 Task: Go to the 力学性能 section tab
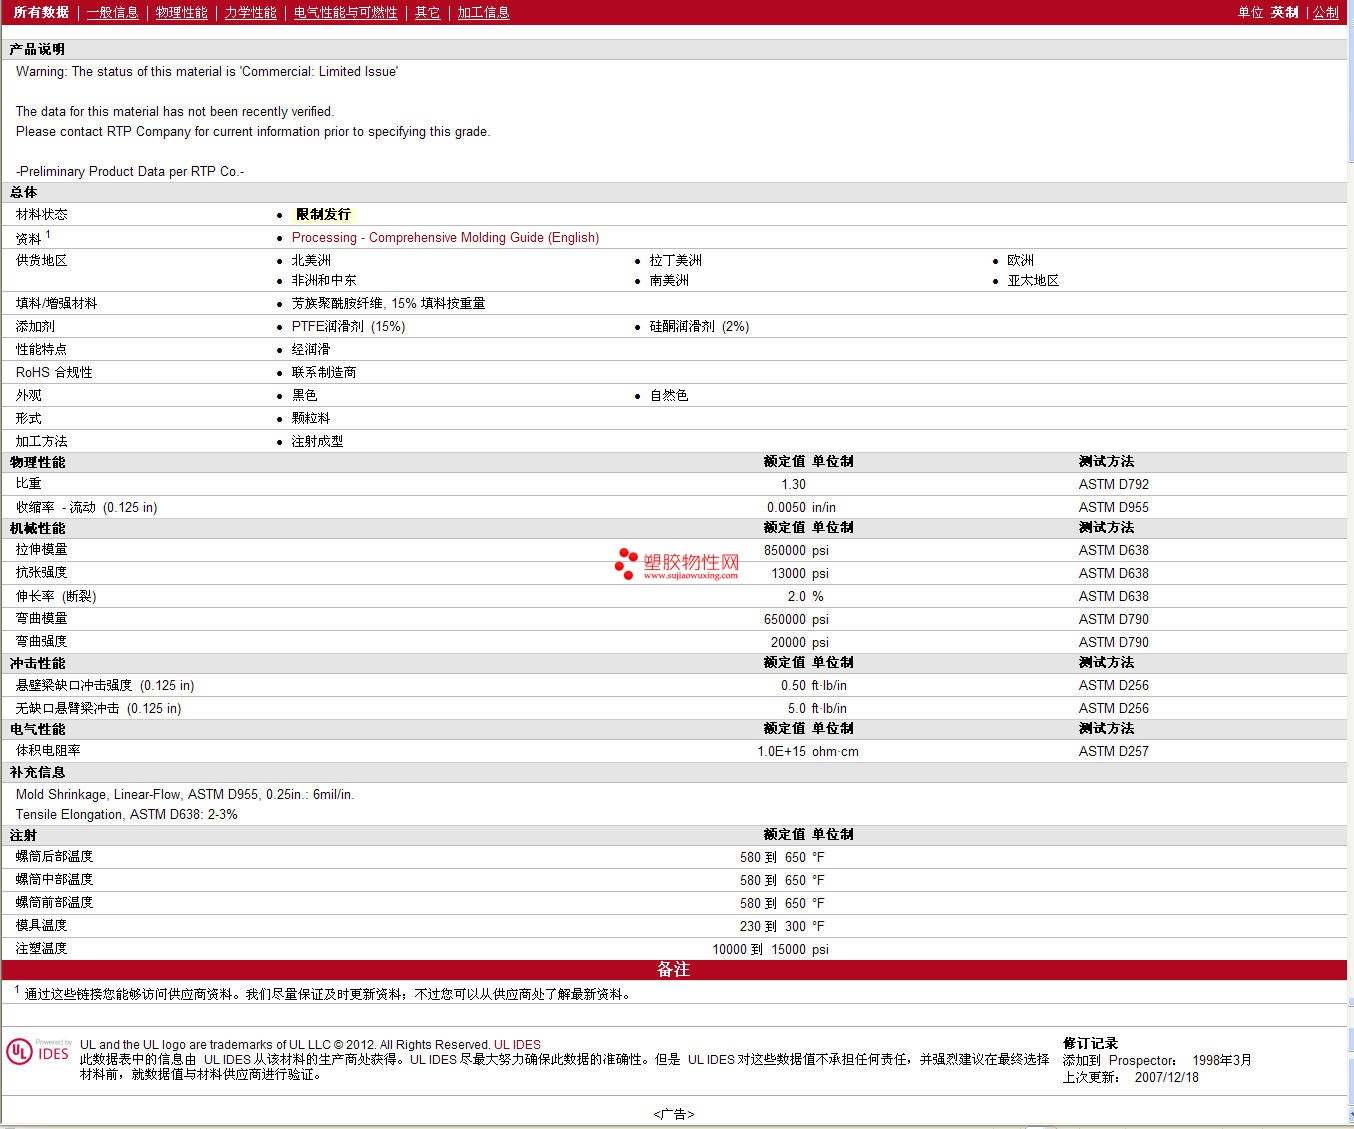coord(250,12)
